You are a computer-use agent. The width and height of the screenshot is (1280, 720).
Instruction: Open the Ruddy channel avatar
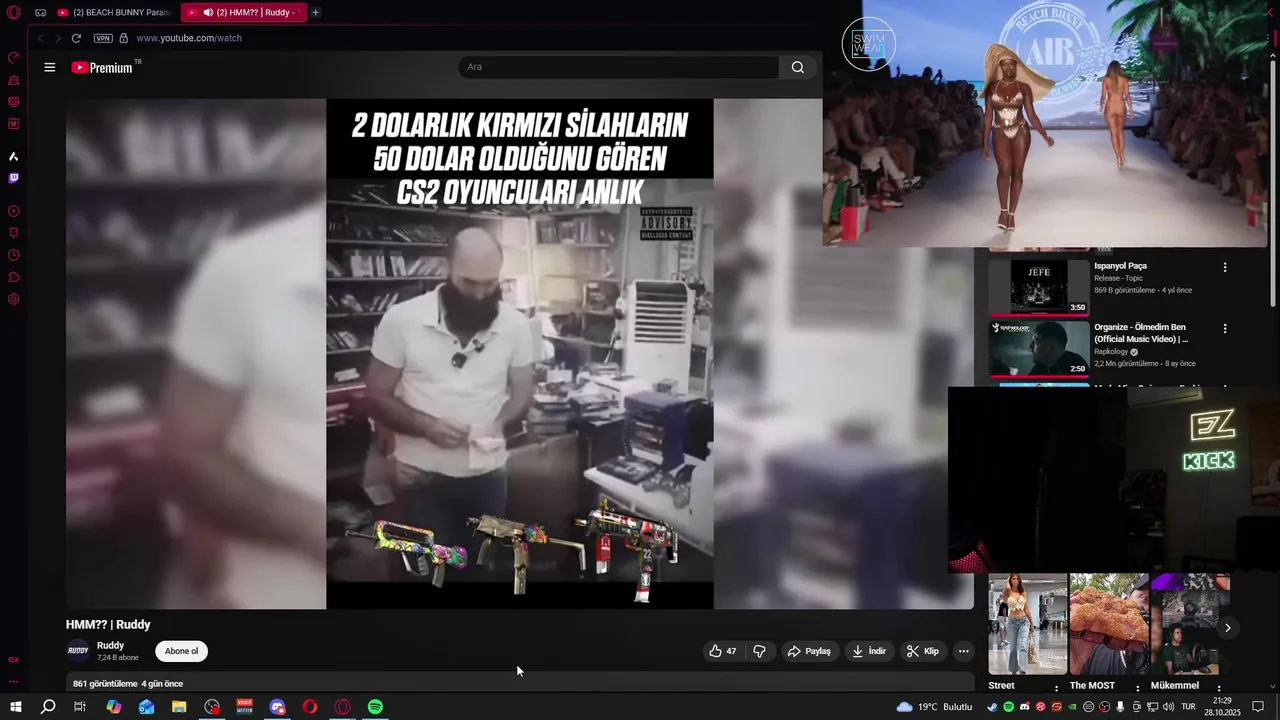(78, 651)
